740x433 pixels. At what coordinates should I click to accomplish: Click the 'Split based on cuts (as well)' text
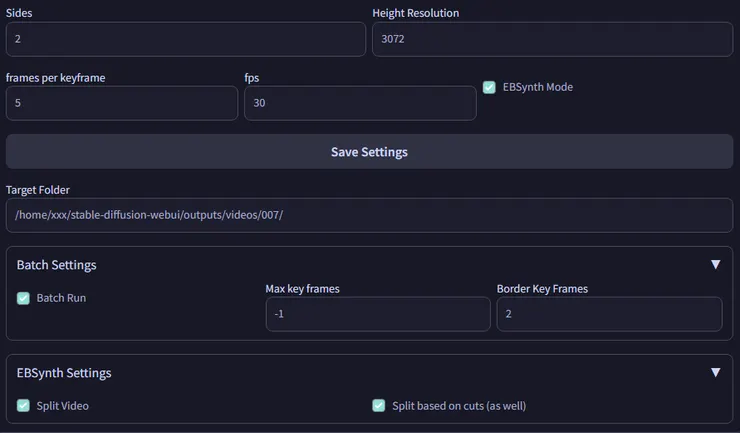(458, 405)
